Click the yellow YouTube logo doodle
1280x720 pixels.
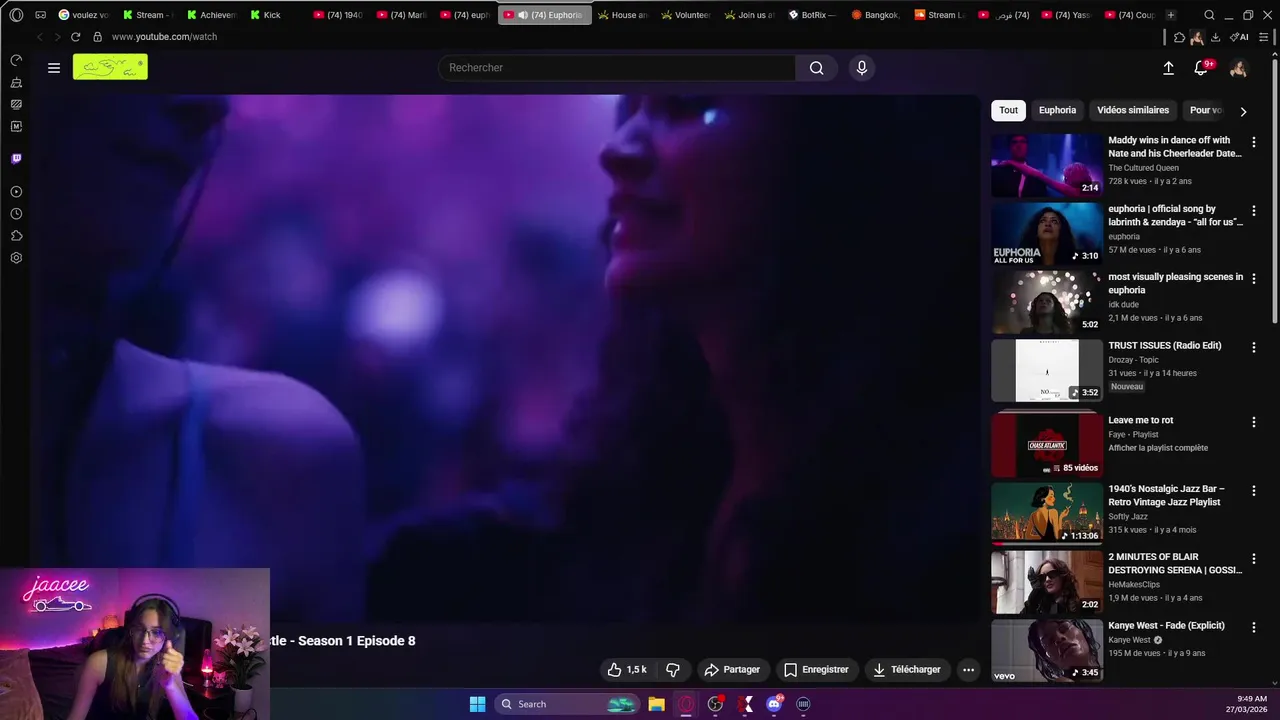(110, 68)
